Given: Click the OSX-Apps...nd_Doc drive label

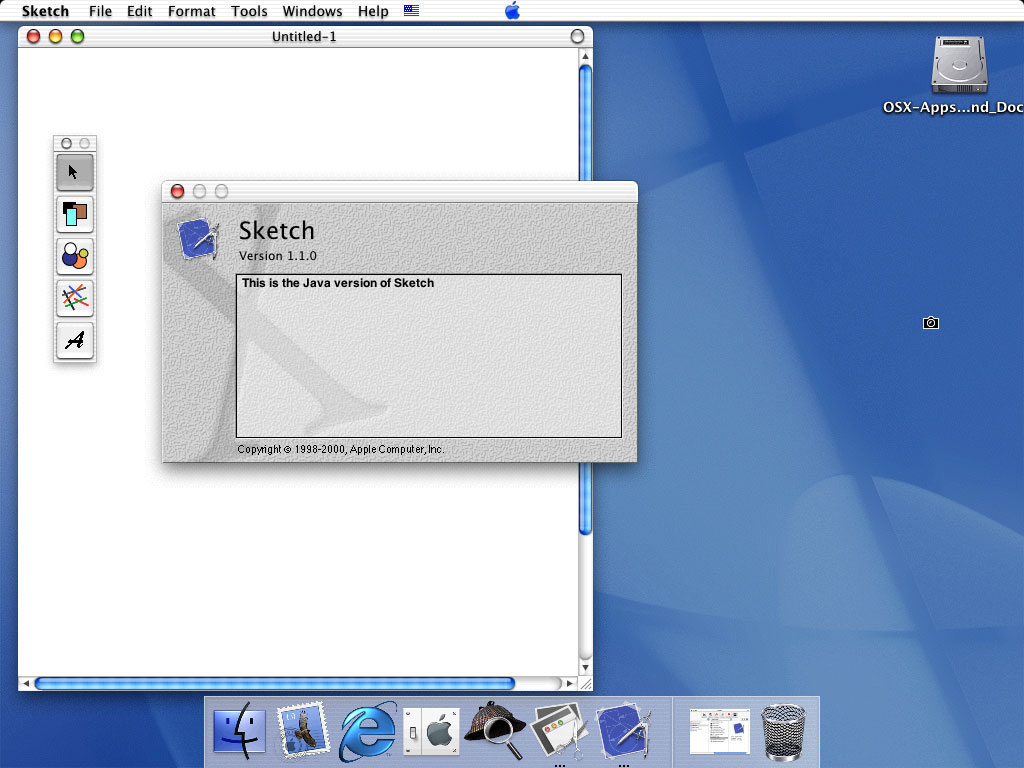Looking at the screenshot, I should tap(953, 107).
